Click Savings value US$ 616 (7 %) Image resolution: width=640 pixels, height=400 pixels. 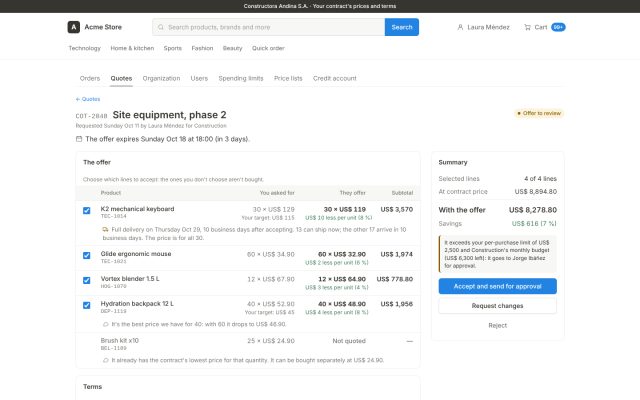[534, 224]
